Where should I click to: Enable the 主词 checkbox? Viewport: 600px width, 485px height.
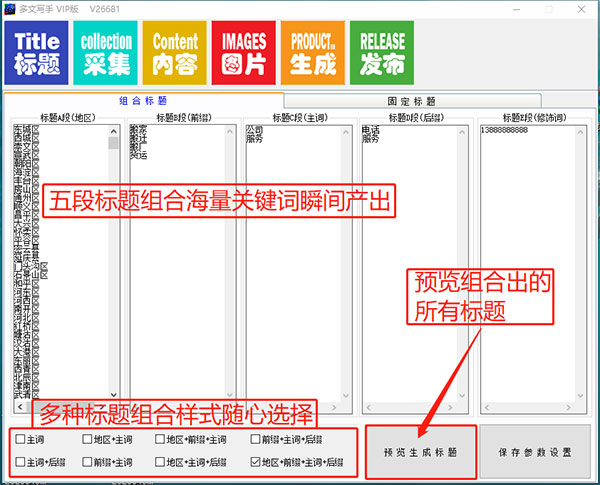(x=20, y=439)
